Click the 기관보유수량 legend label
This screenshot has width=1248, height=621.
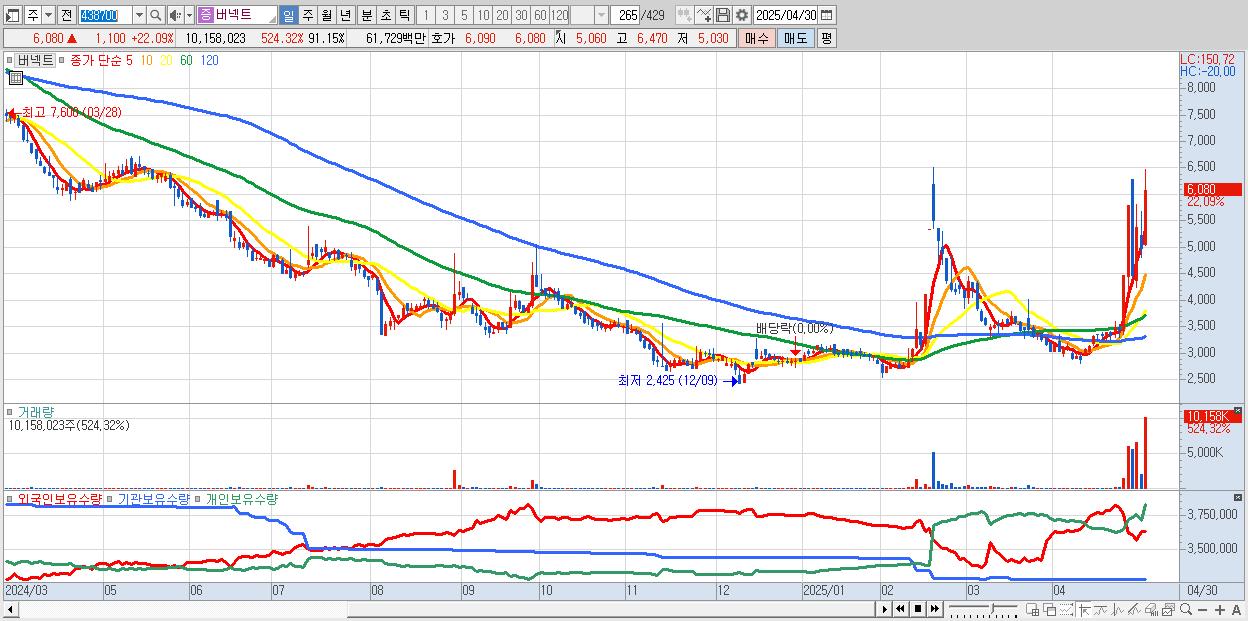[x=154, y=498]
